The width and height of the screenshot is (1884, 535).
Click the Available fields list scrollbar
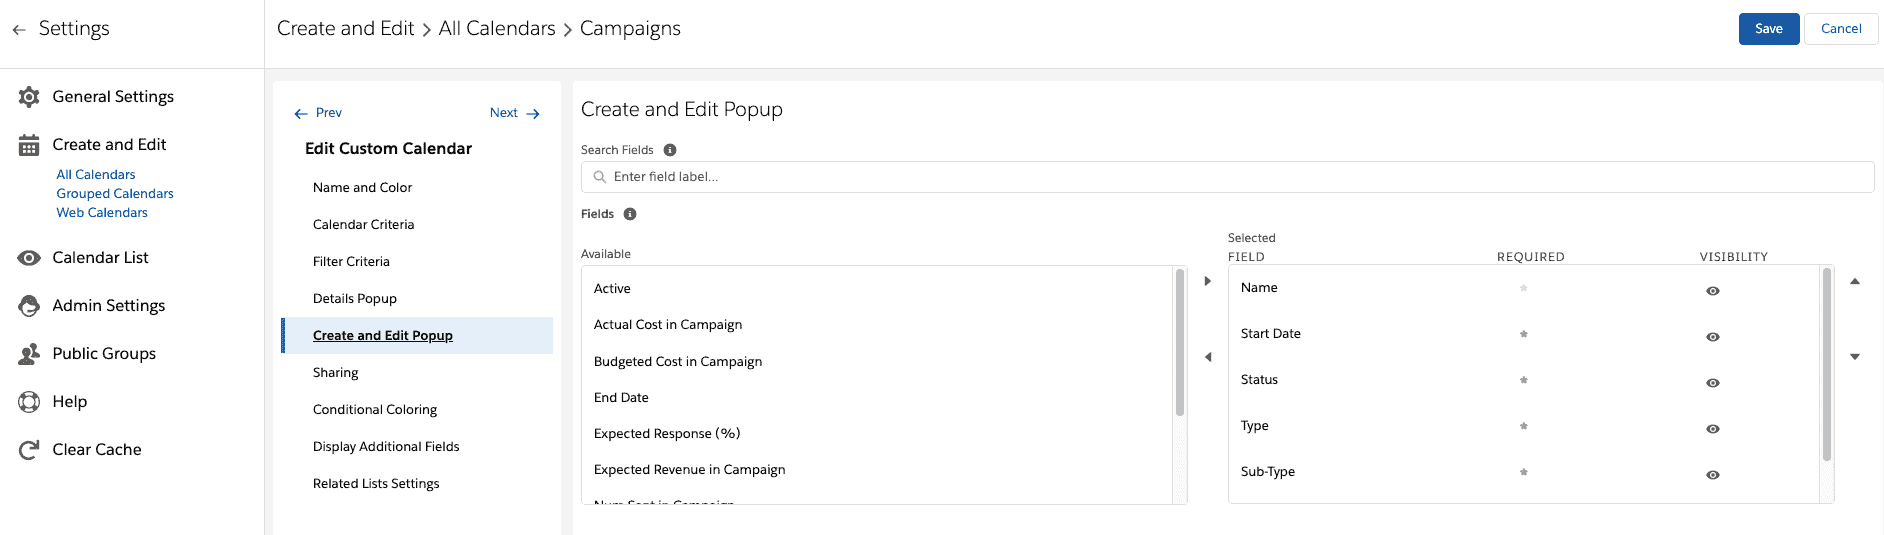1180,343
